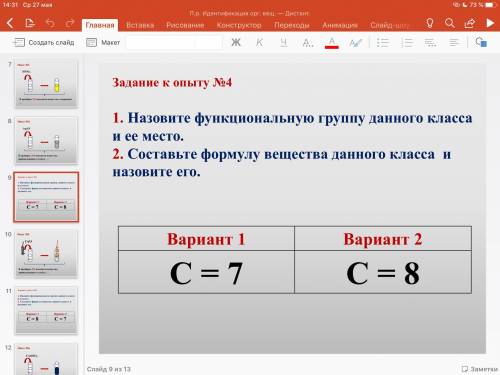Click the 'Вариант 1' table cell
The height and width of the screenshot is (375, 500).
pos(206,239)
